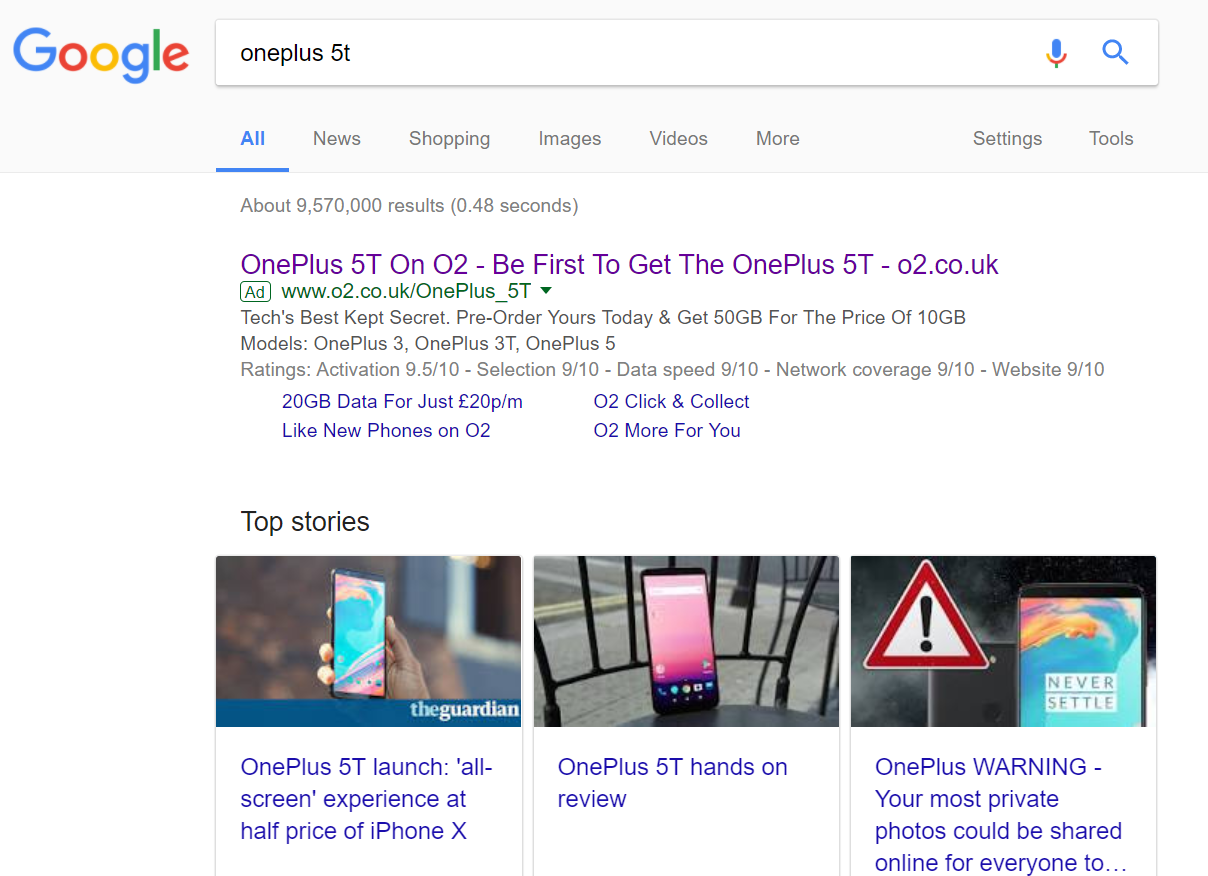Click the Google logo

point(101,54)
